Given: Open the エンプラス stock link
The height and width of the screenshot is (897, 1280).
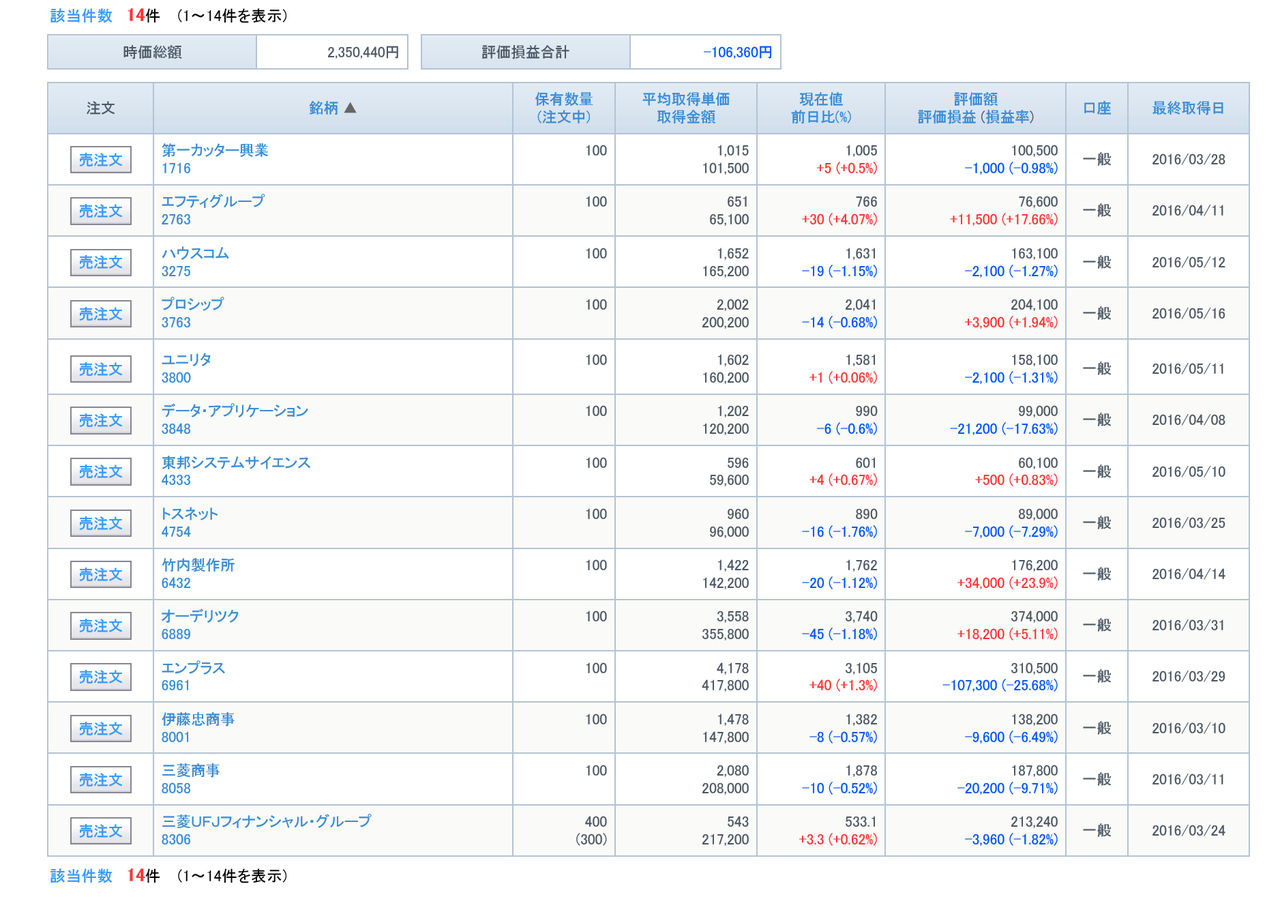Looking at the screenshot, I should (x=194, y=668).
